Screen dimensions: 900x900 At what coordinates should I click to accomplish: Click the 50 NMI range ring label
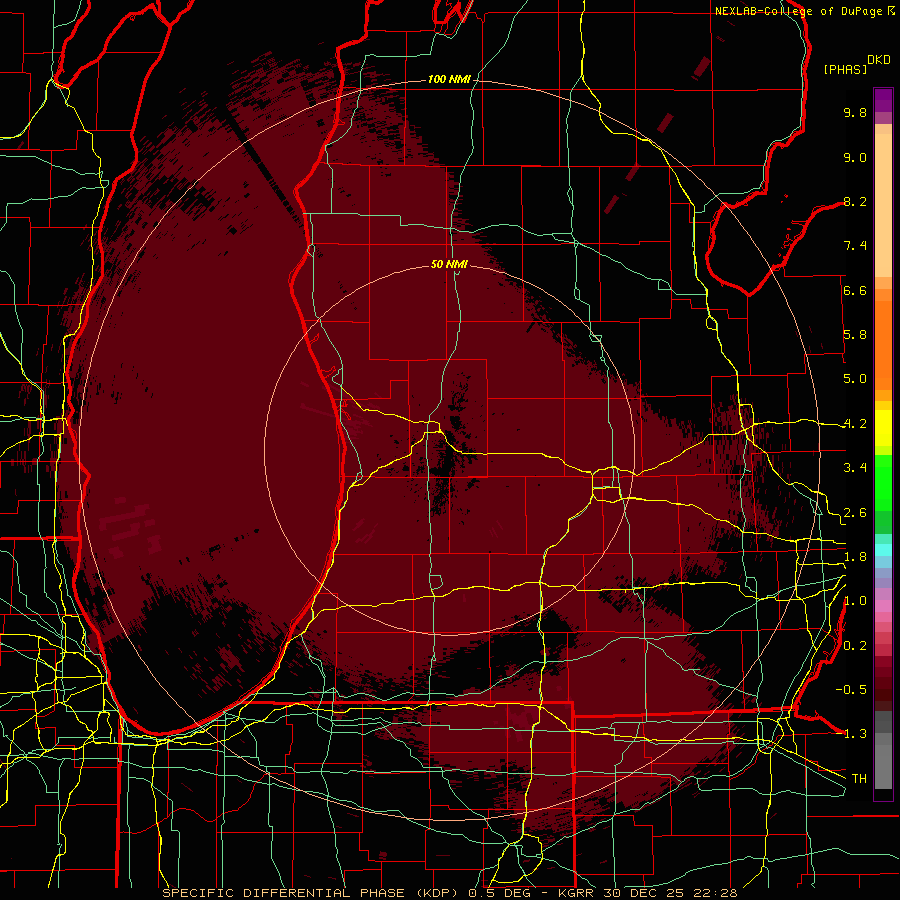[x=449, y=264]
